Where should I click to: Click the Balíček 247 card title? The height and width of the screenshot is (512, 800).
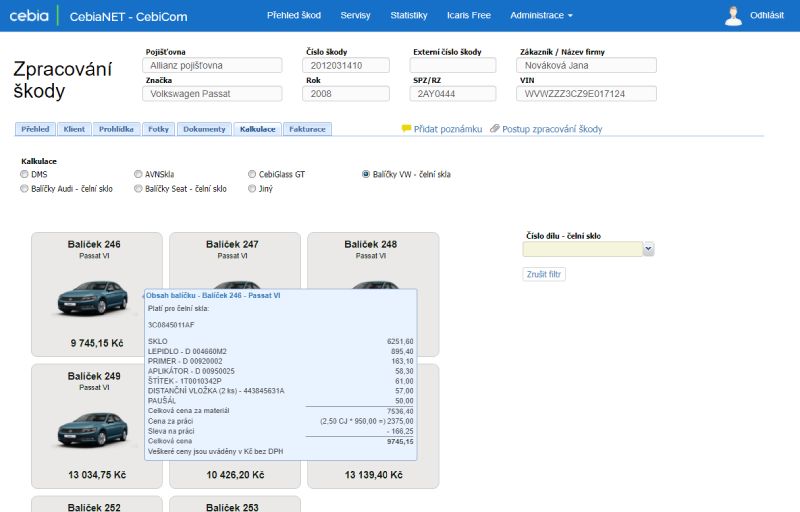(x=232, y=244)
